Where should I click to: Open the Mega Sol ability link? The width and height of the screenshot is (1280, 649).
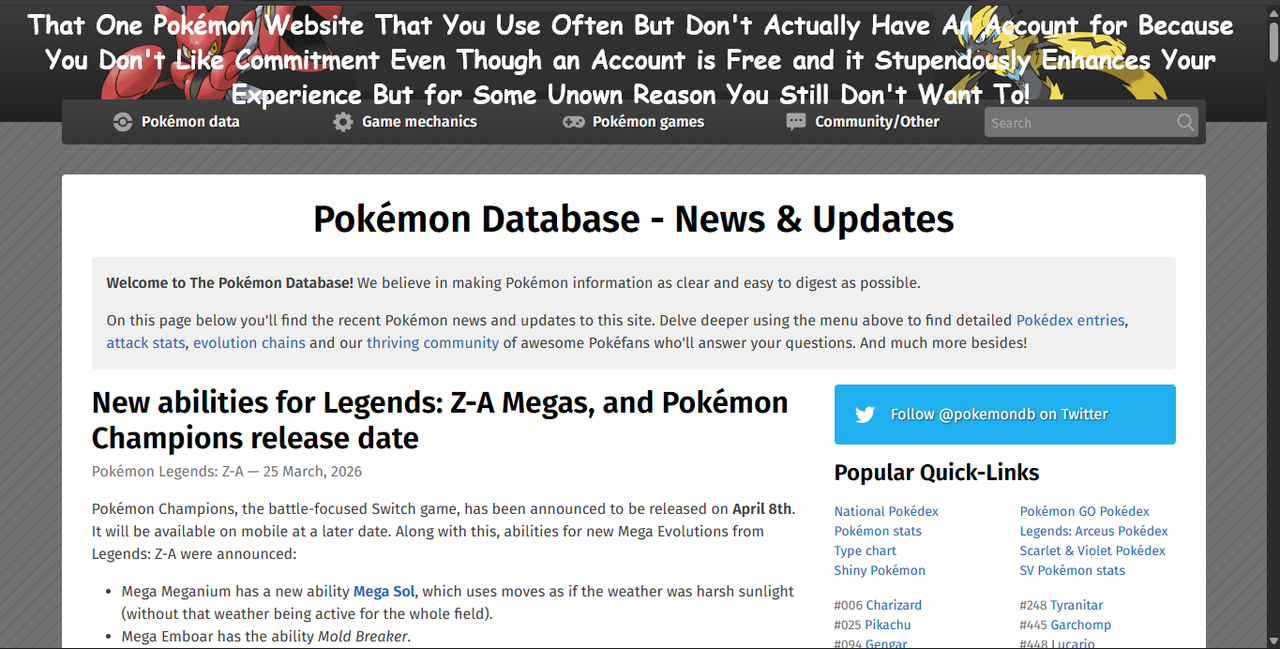pos(384,591)
